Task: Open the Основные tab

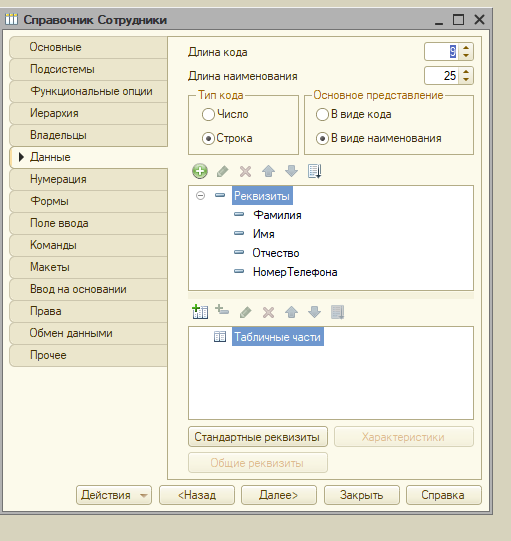Action: tap(89, 47)
